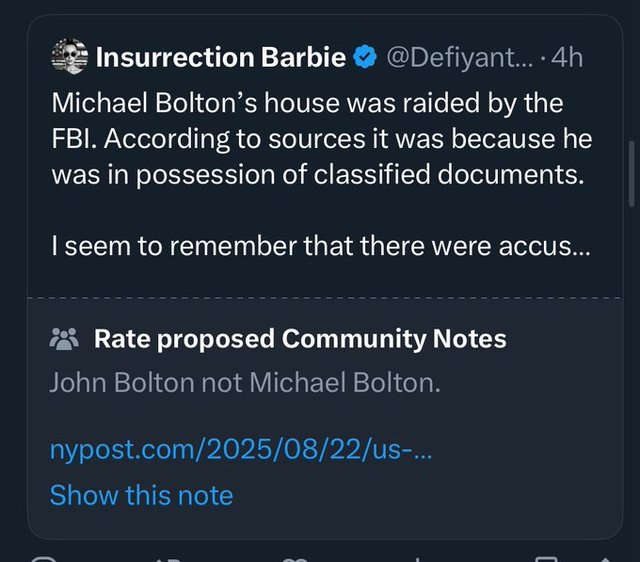The image size is (640, 562).
Task: Click the Insurrection Barbie display name
Action: tap(220, 58)
